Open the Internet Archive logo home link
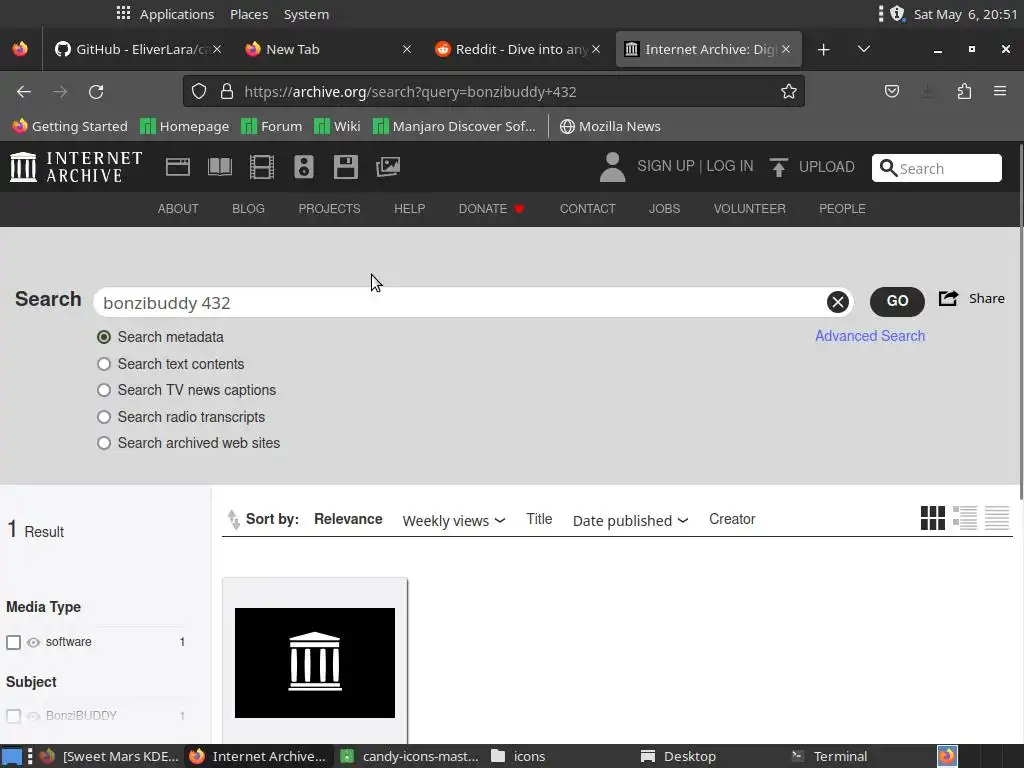This screenshot has width=1024, height=768. click(x=76, y=167)
